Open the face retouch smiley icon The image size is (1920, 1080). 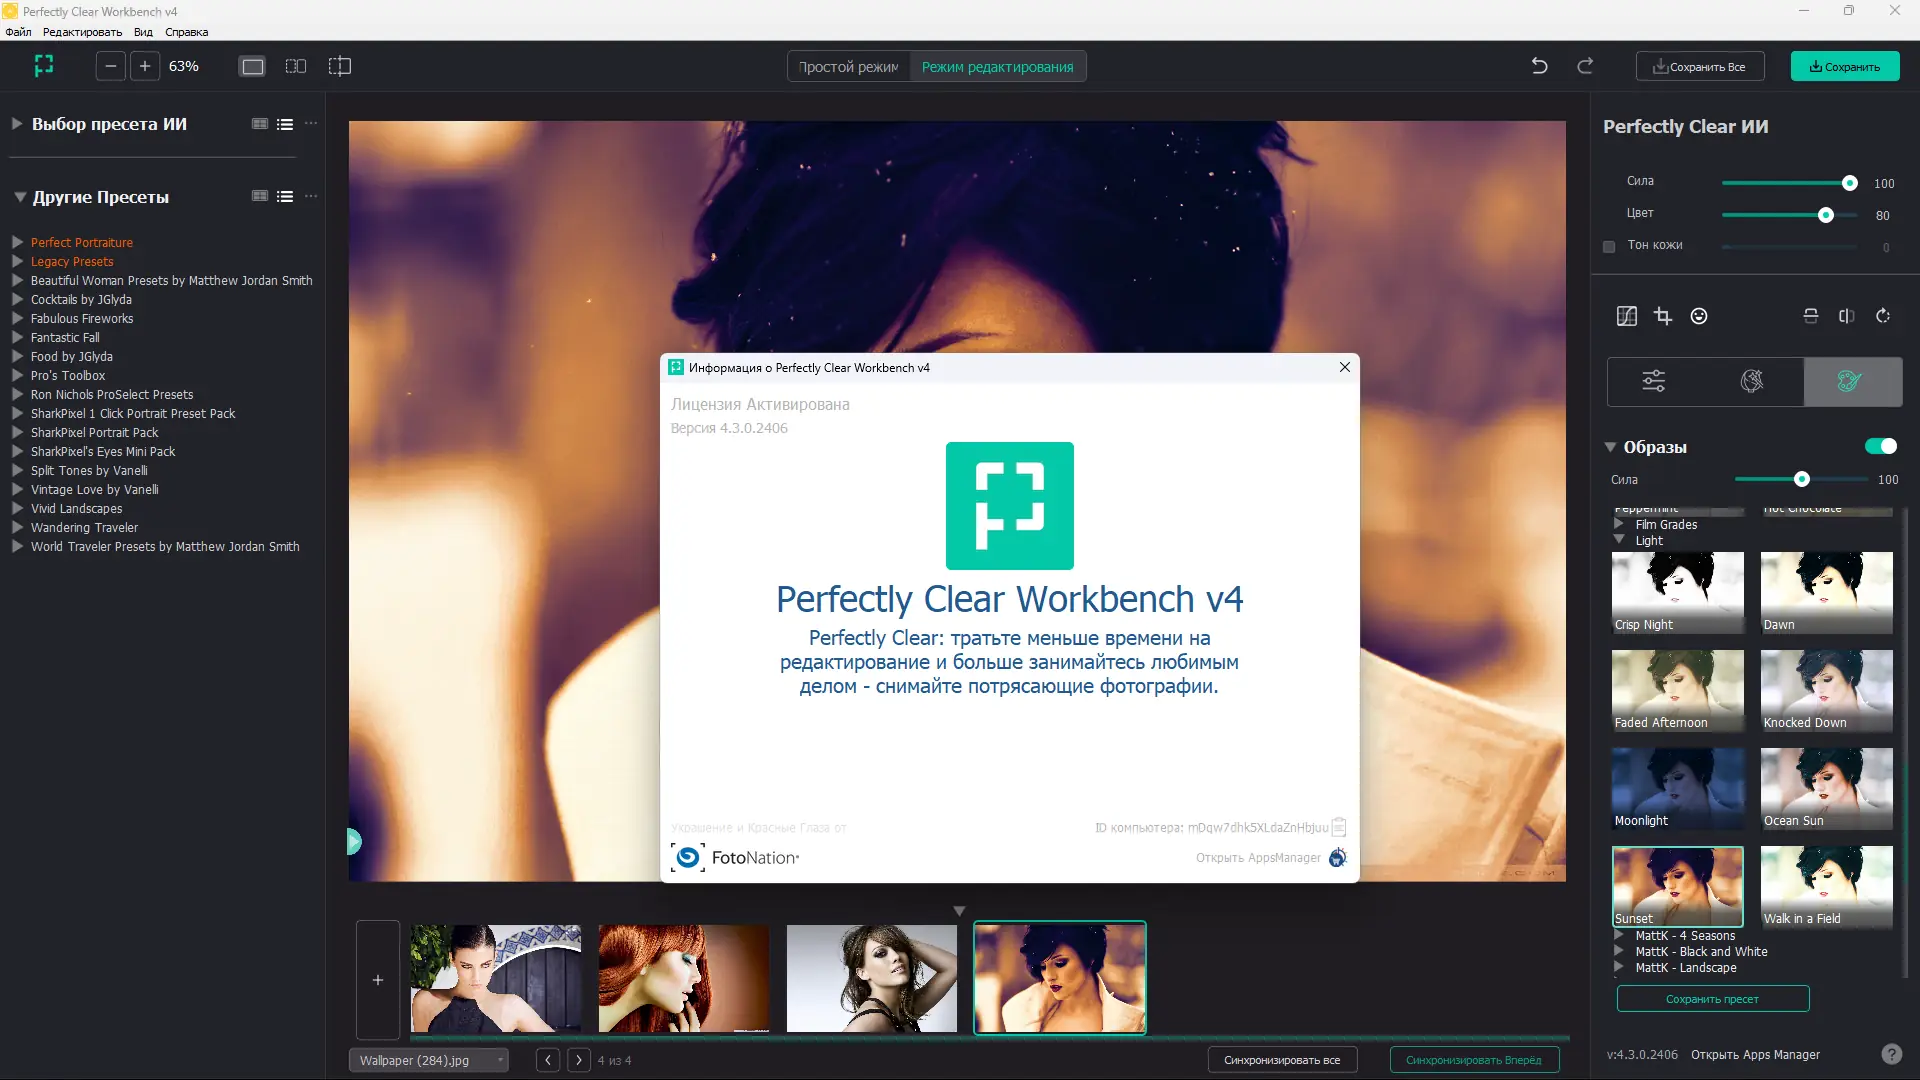pyautogui.click(x=1699, y=316)
